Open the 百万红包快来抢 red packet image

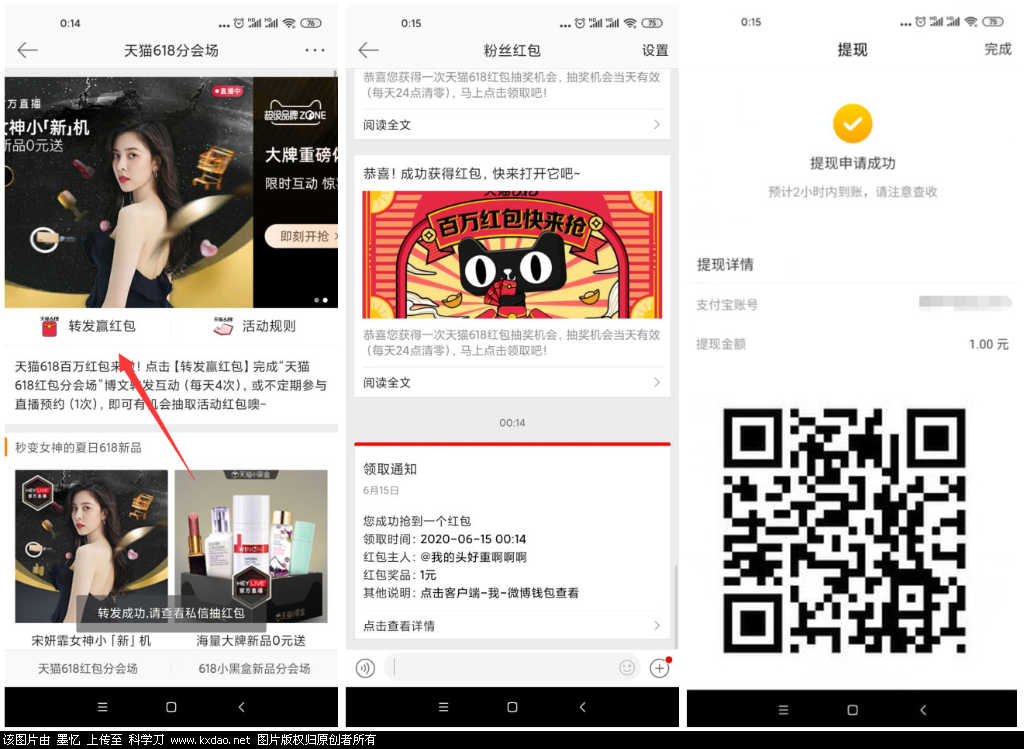point(512,255)
